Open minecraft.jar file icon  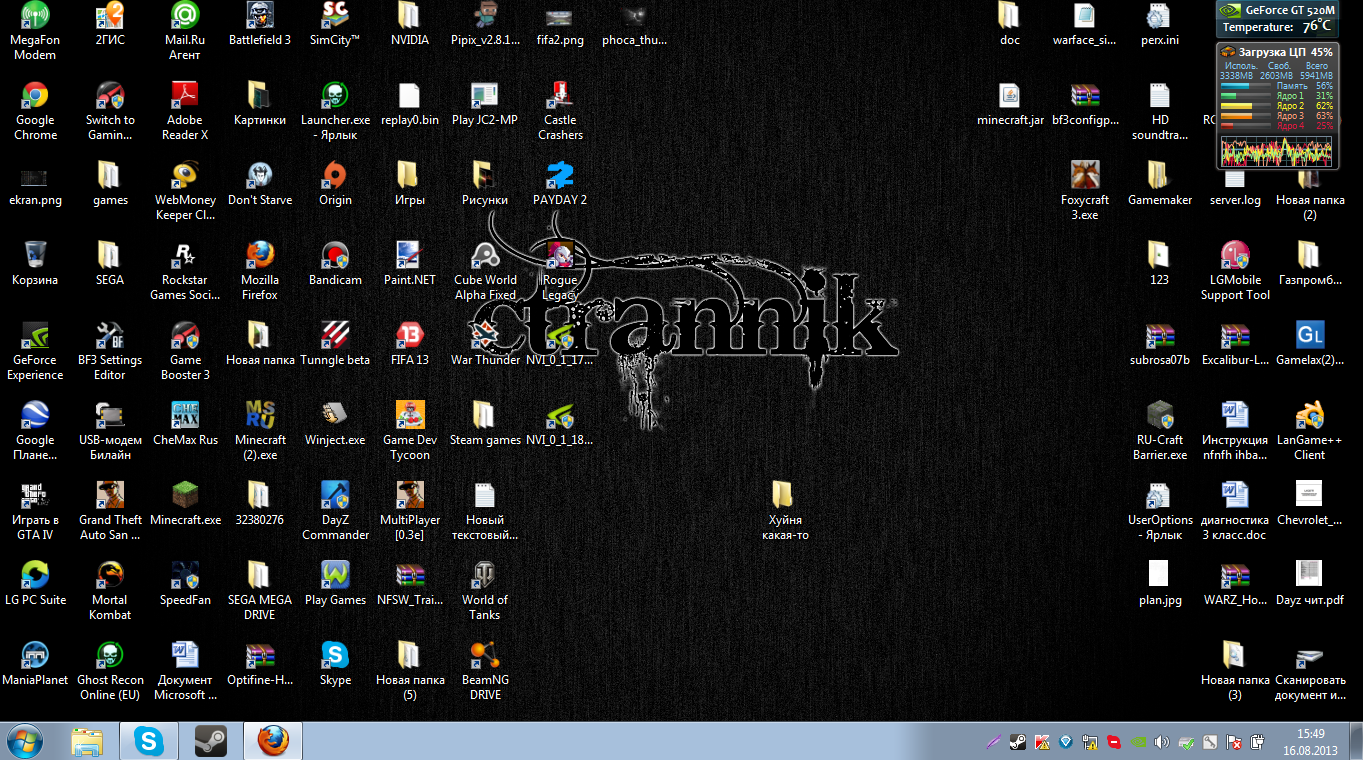pyautogui.click(x=1010, y=104)
